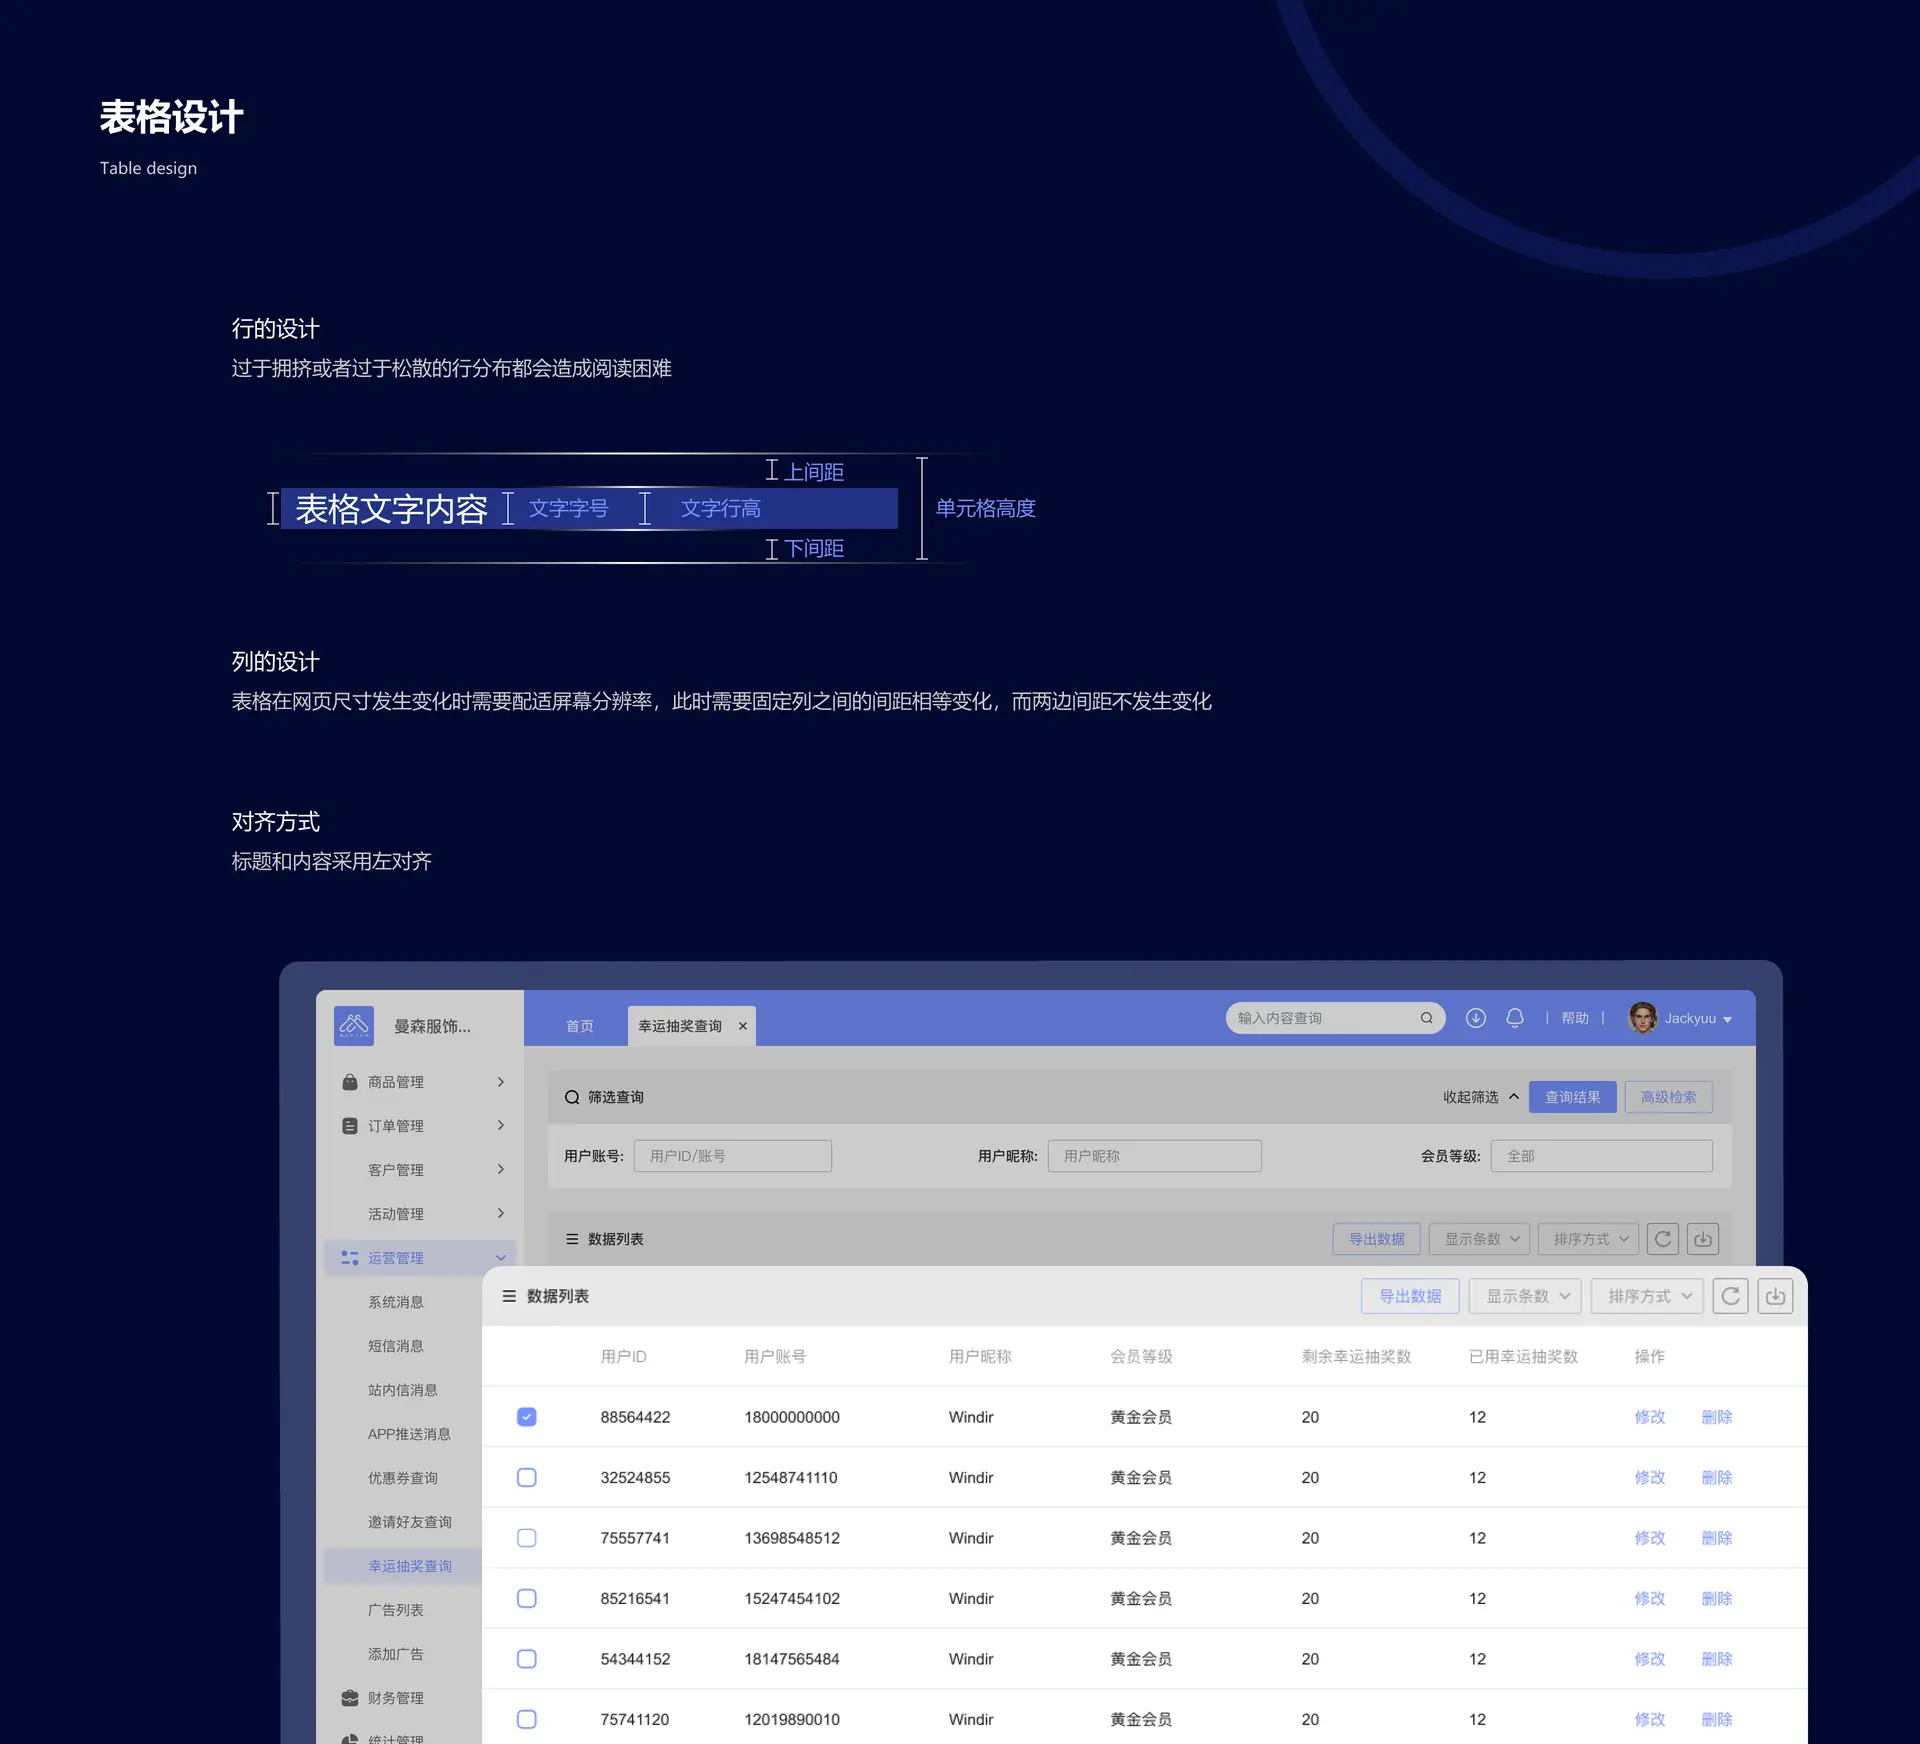Click the 财务管理 sidebar icon

[350, 1698]
